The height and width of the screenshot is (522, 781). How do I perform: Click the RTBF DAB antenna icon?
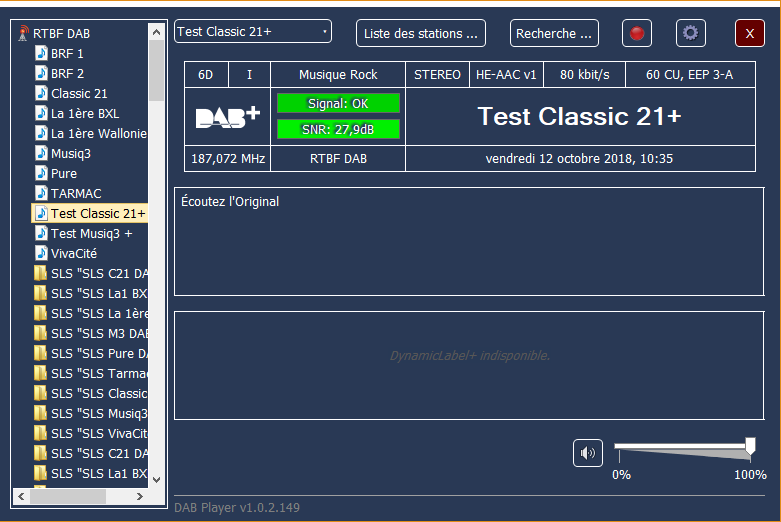click(x=23, y=33)
